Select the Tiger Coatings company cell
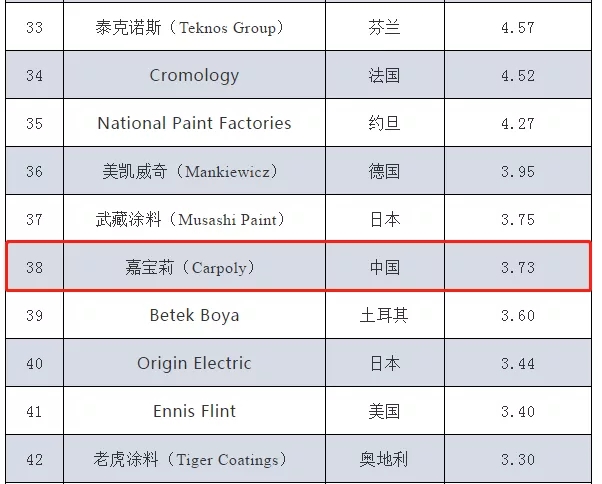The image size is (602, 484). [194, 459]
